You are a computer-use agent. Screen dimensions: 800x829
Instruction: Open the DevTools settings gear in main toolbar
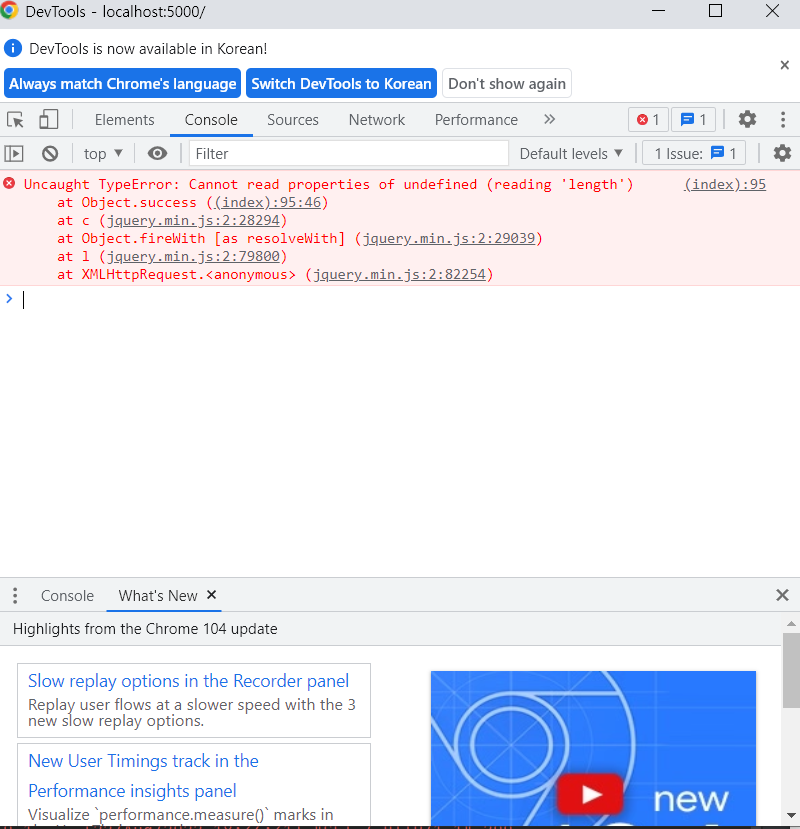click(x=747, y=120)
